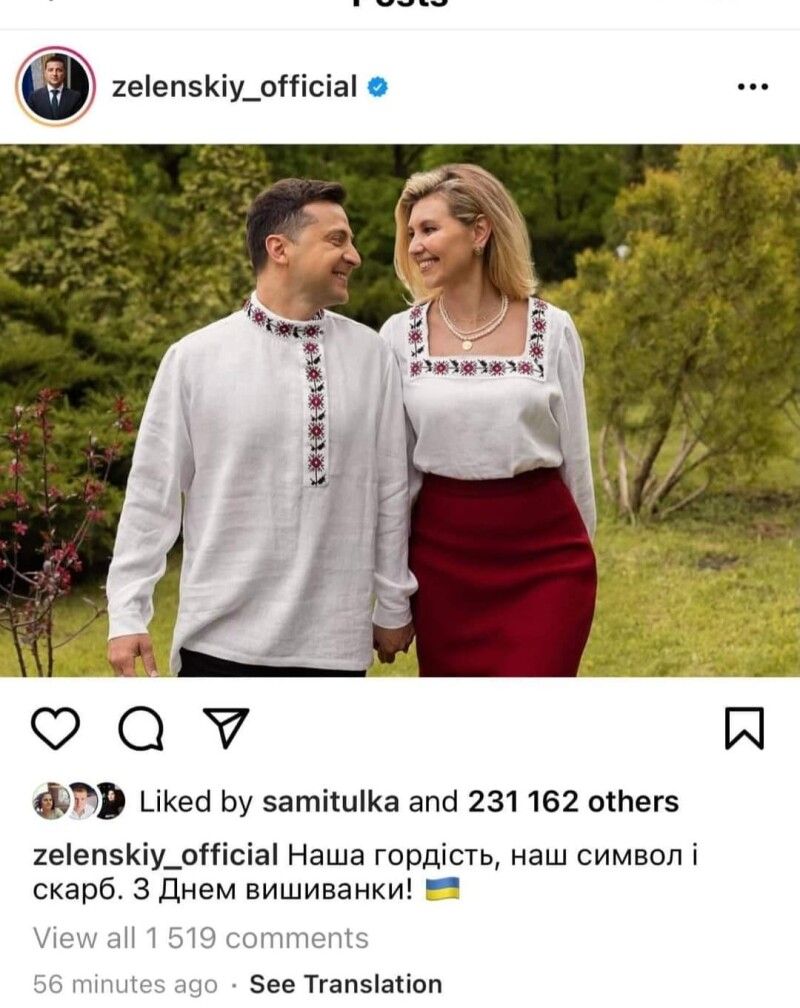Tap the Ukrainian flag emoji in caption
800x1008 pixels.
442,890
